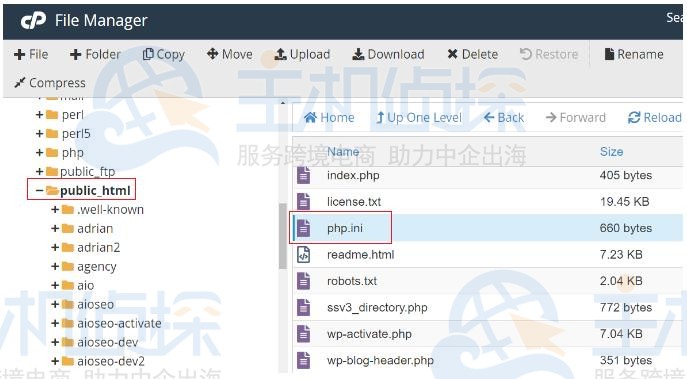This screenshot has width=687, height=379.
Task: Click the license.txt file icon
Action: [303, 202]
